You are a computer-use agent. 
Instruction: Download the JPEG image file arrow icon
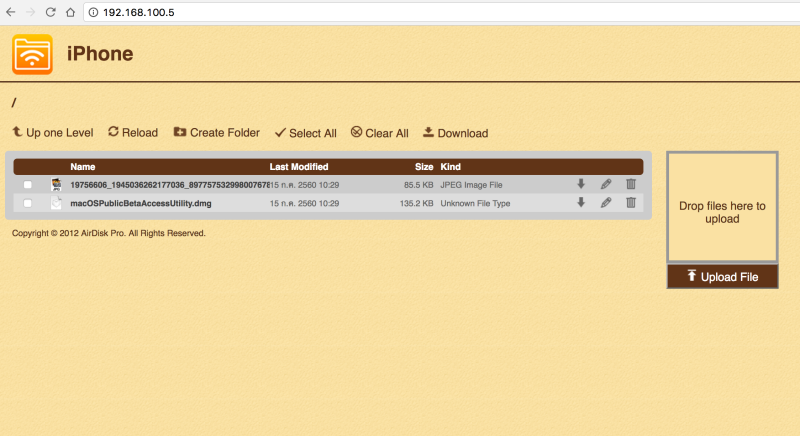point(581,184)
